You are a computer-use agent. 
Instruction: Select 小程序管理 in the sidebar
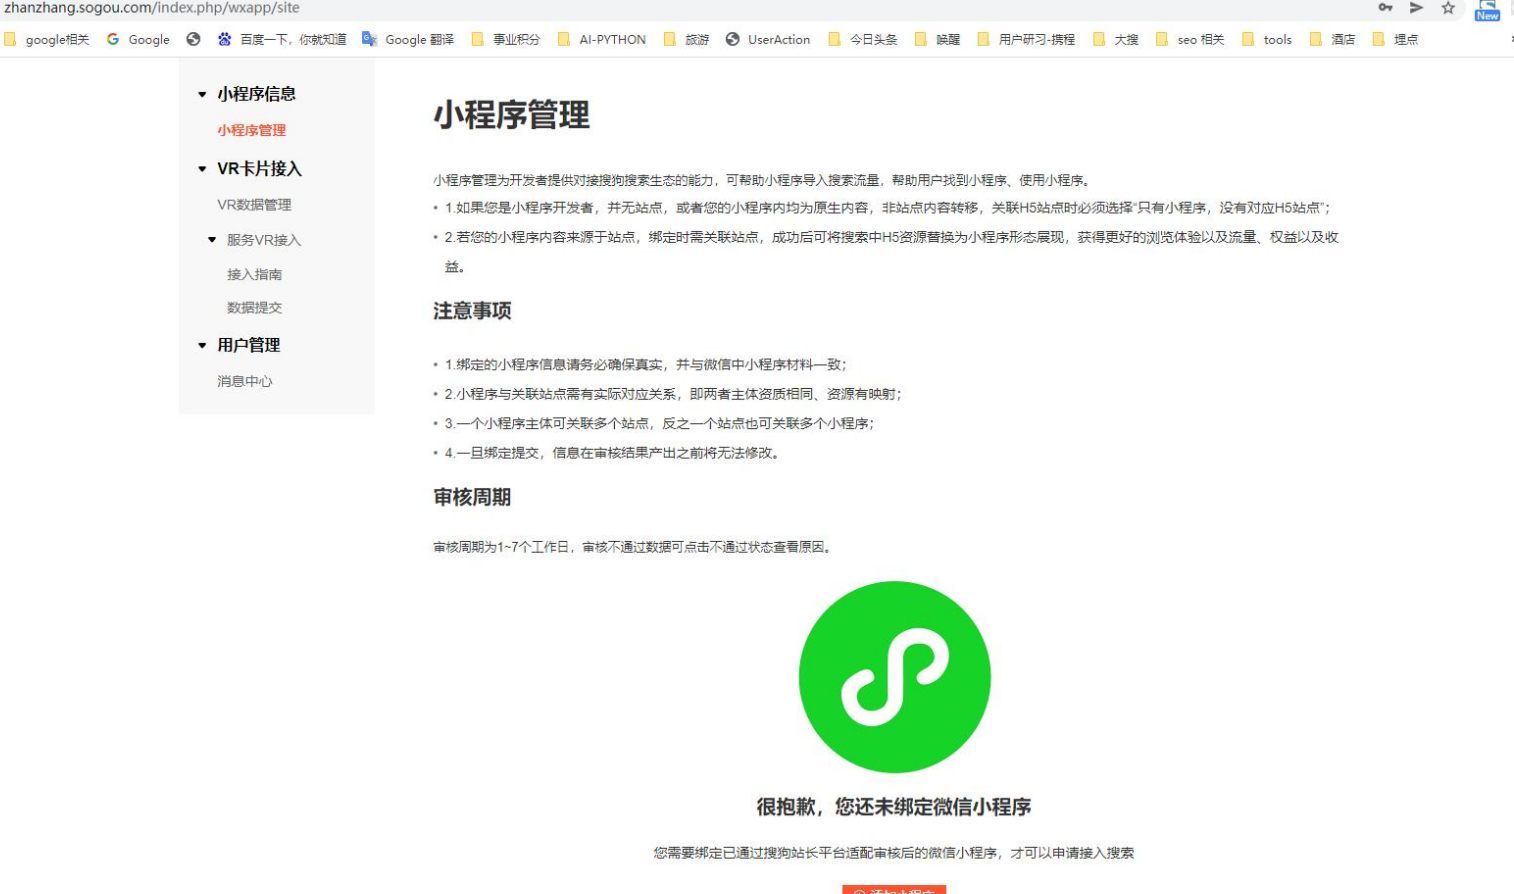point(251,130)
